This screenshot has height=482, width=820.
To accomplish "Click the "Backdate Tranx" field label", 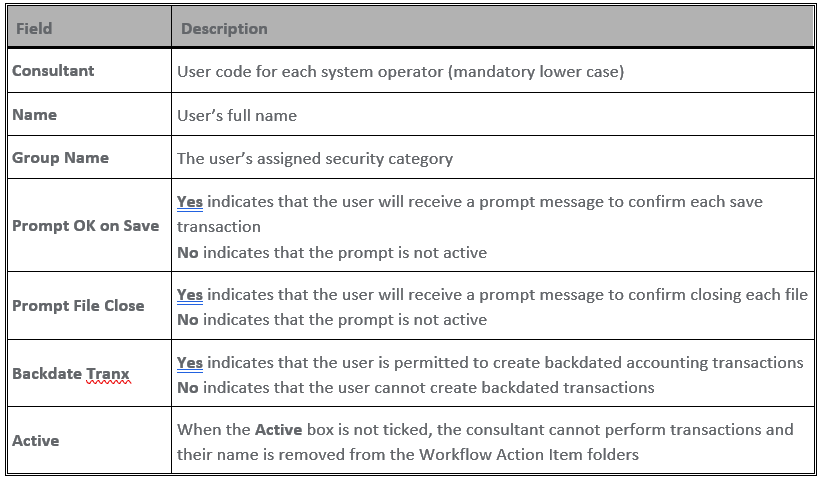I will (70, 374).
